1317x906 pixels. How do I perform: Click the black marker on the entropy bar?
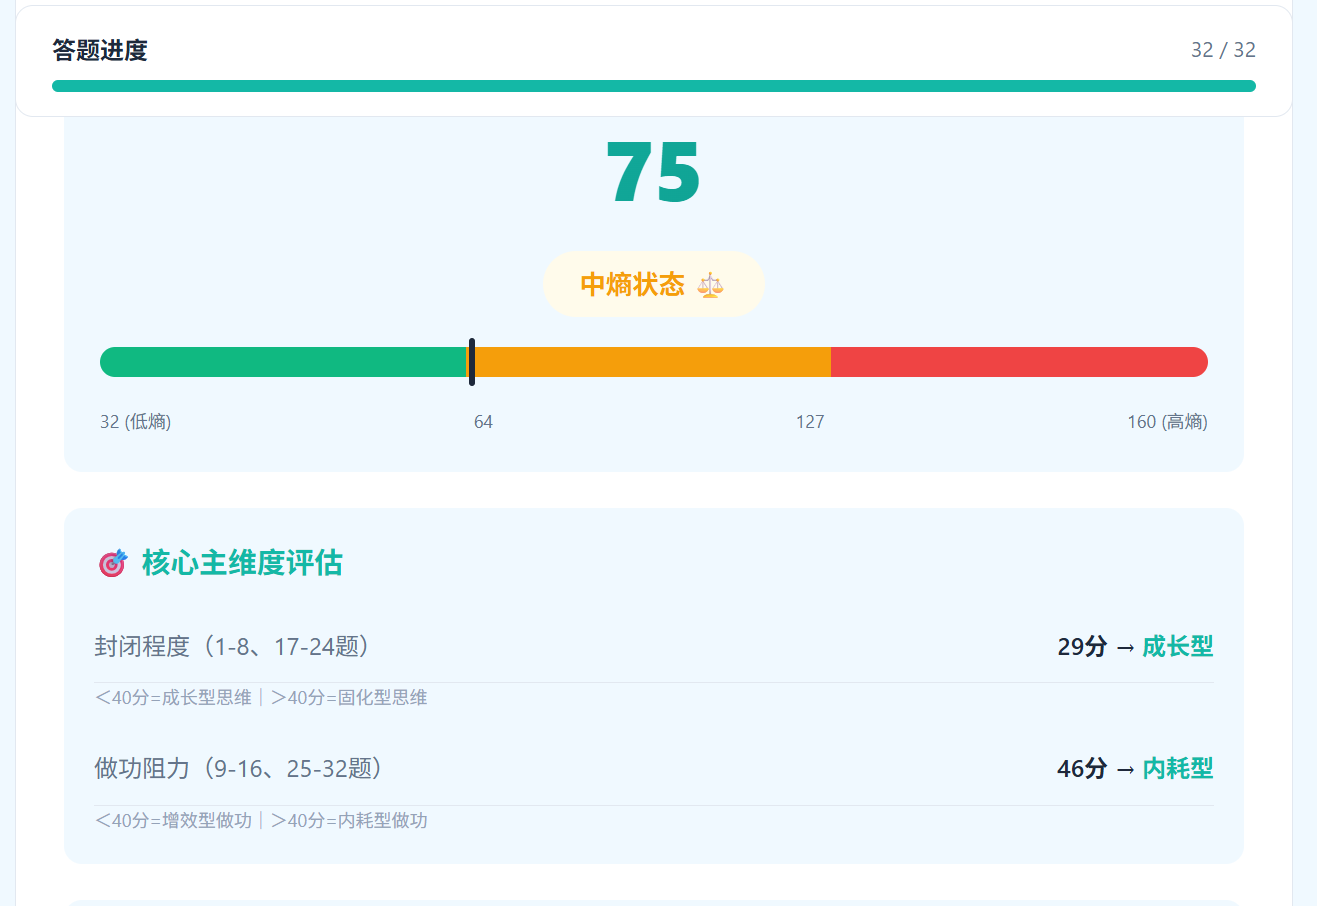[472, 362]
